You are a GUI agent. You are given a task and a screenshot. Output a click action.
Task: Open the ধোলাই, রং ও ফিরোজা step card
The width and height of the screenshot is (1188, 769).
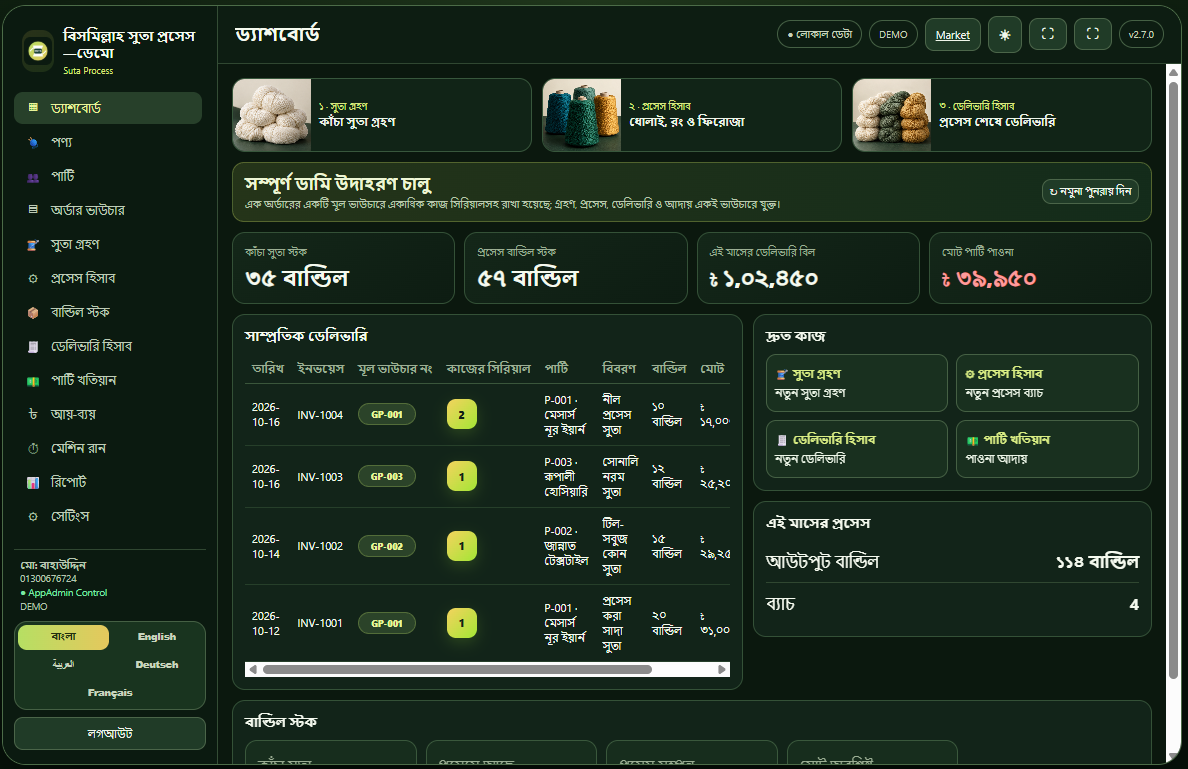692,115
